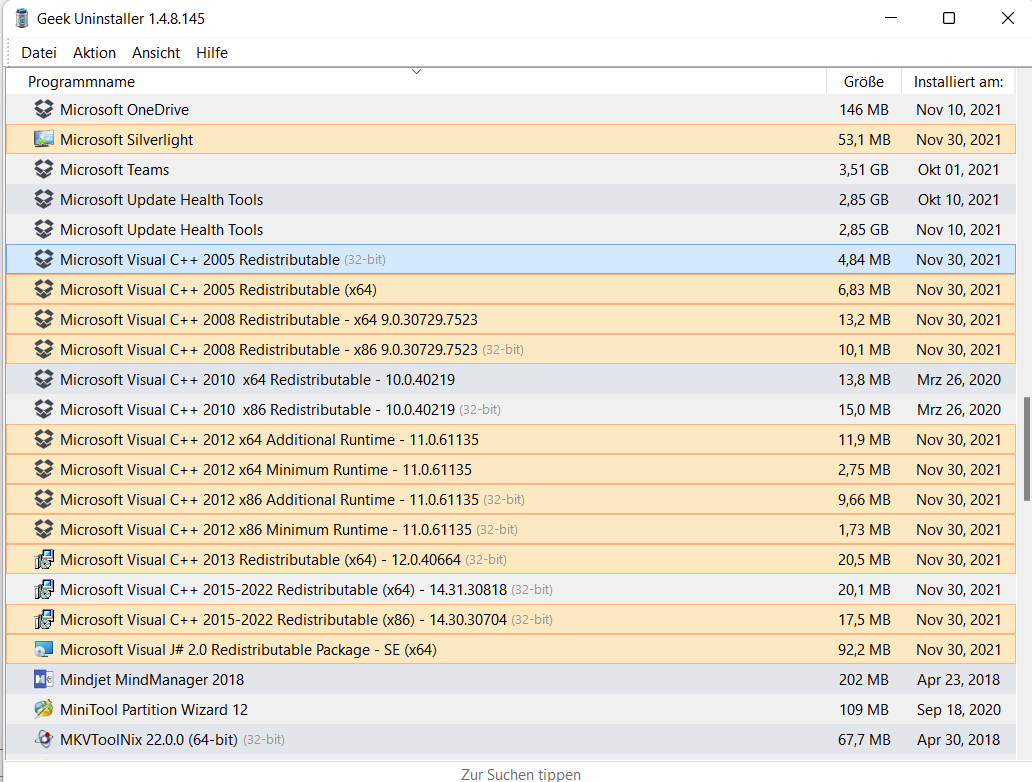The height and width of the screenshot is (782, 1032).
Task: Open the Aktion menu
Action: pyautogui.click(x=94, y=53)
